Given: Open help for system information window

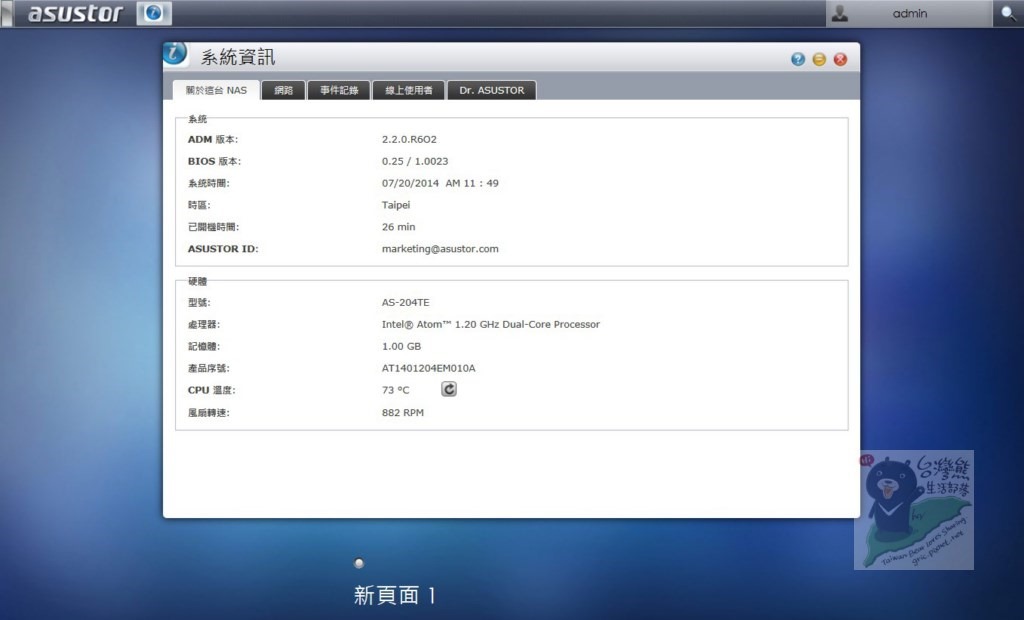Looking at the screenshot, I should tap(798, 59).
